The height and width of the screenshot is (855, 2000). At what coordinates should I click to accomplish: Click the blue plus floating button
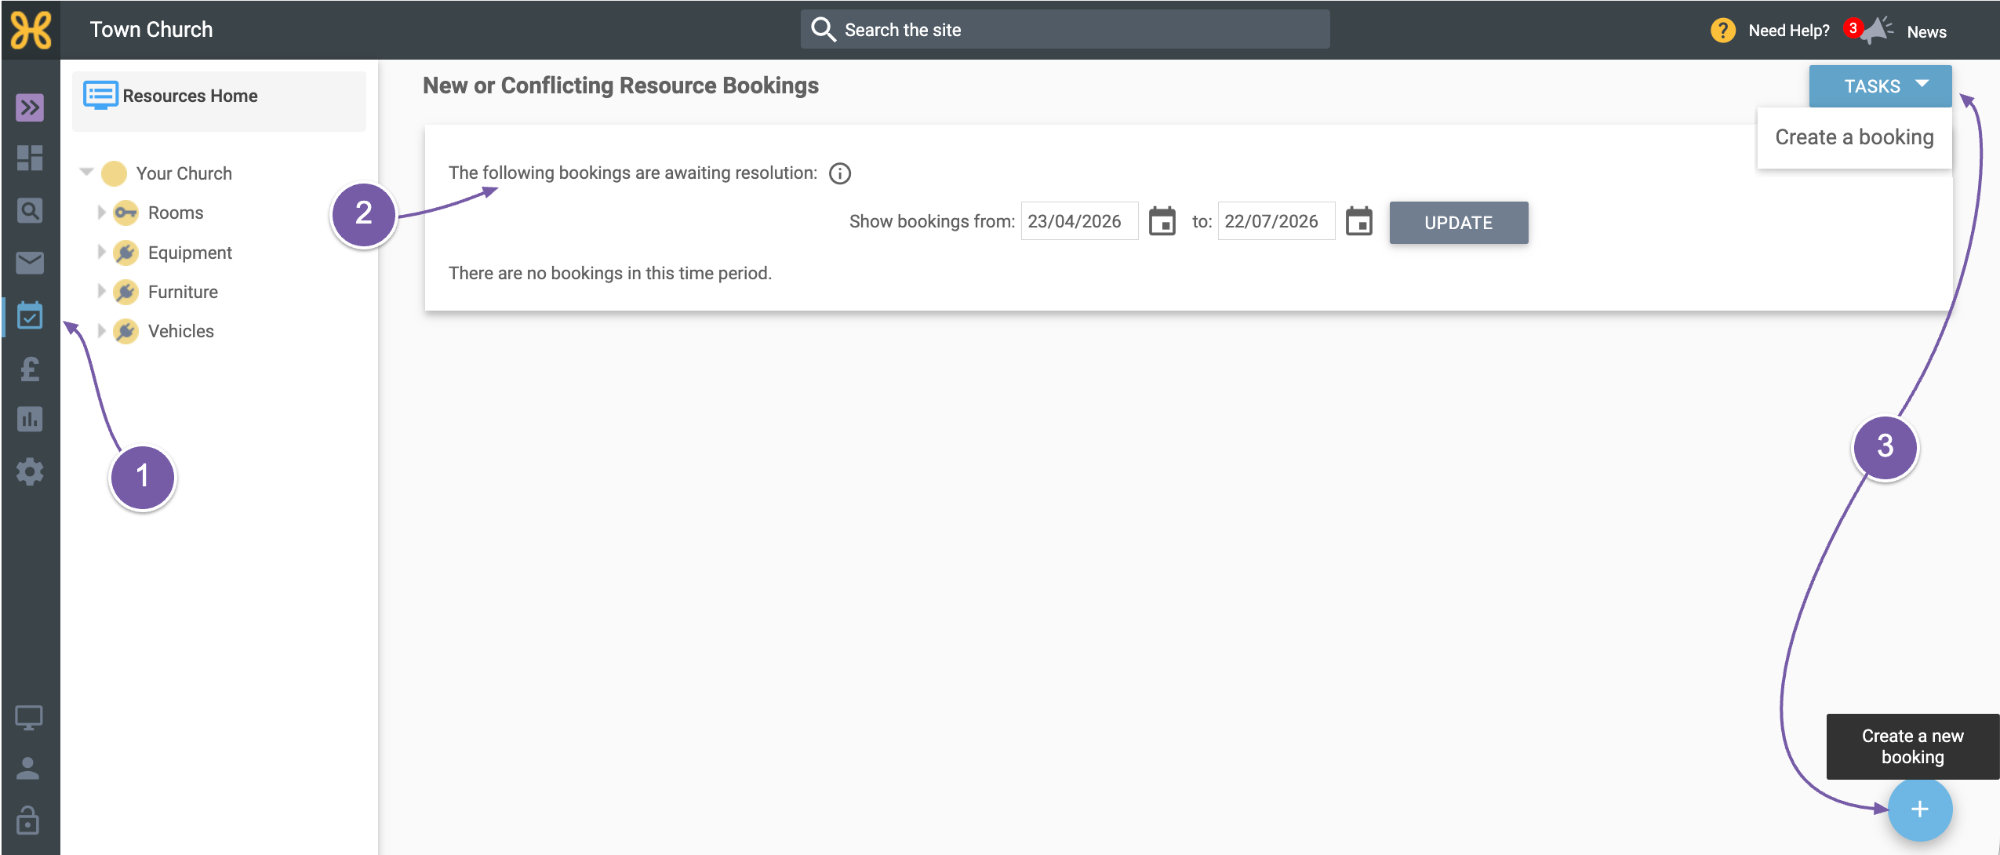pyautogui.click(x=1920, y=809)
